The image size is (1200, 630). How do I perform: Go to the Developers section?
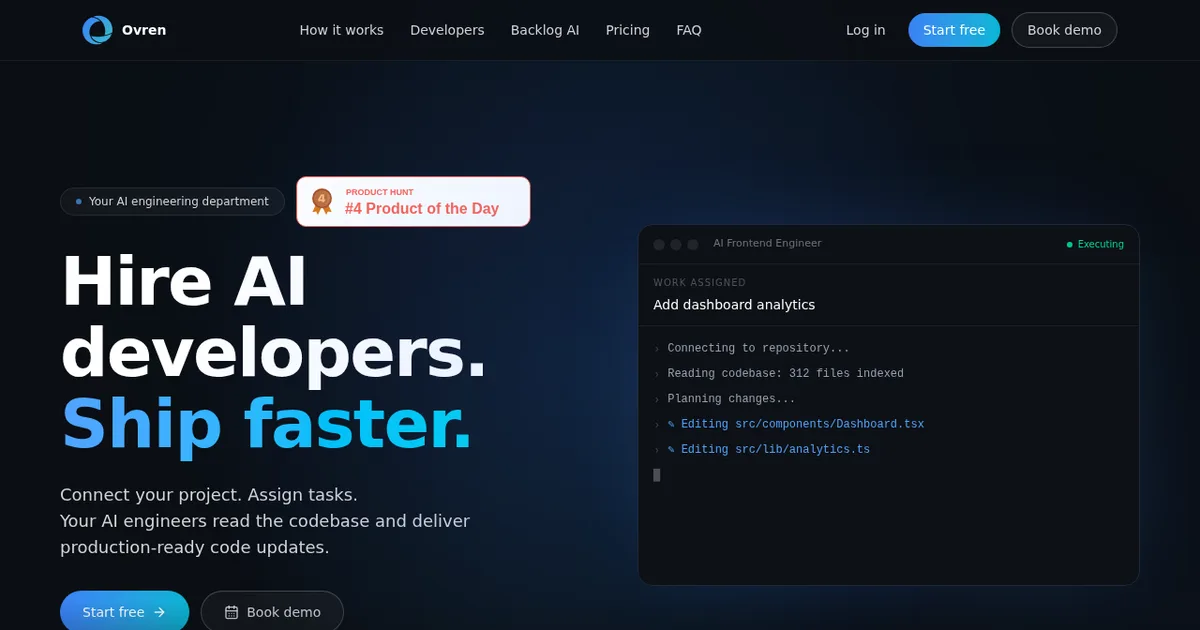[x=447, y=30]
